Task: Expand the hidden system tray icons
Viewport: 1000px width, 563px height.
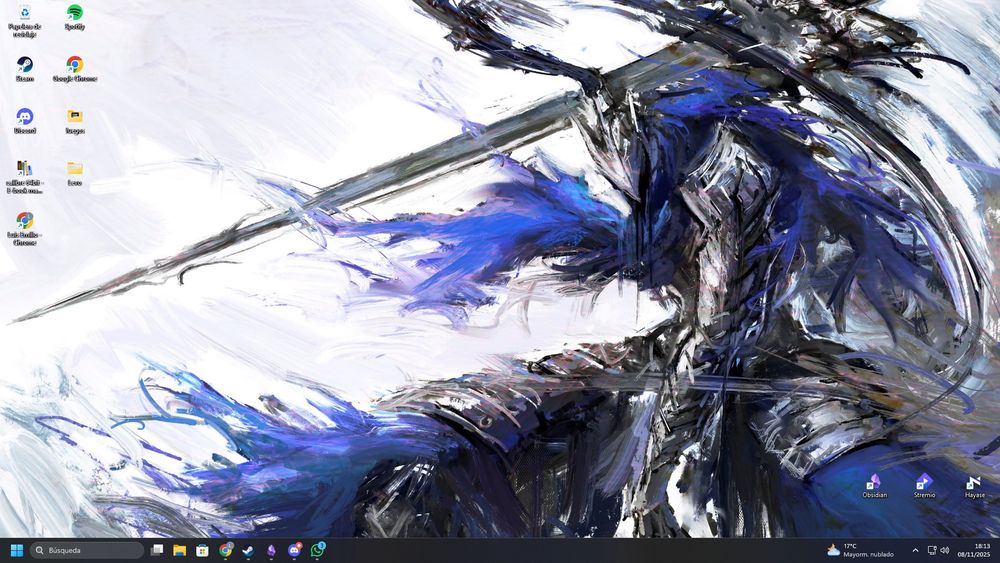Action: (915, 550)
